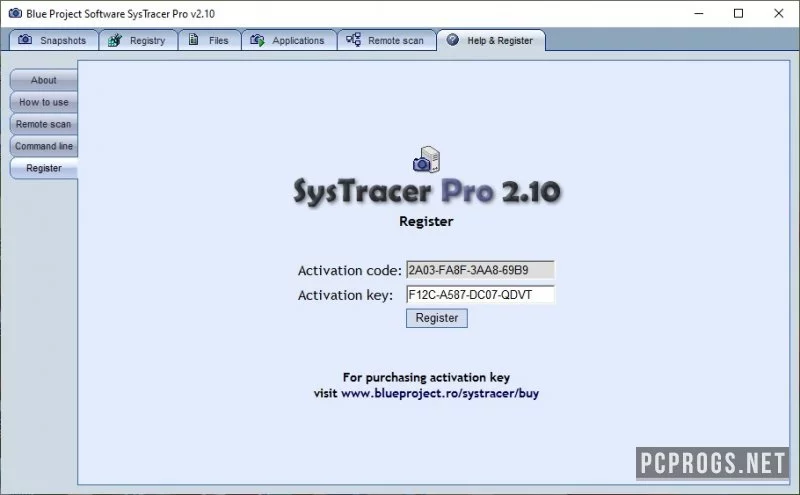This screenshot has width=800, height=495.
Task: Click the Applications tab icon
Action: (x=257, y=40)
